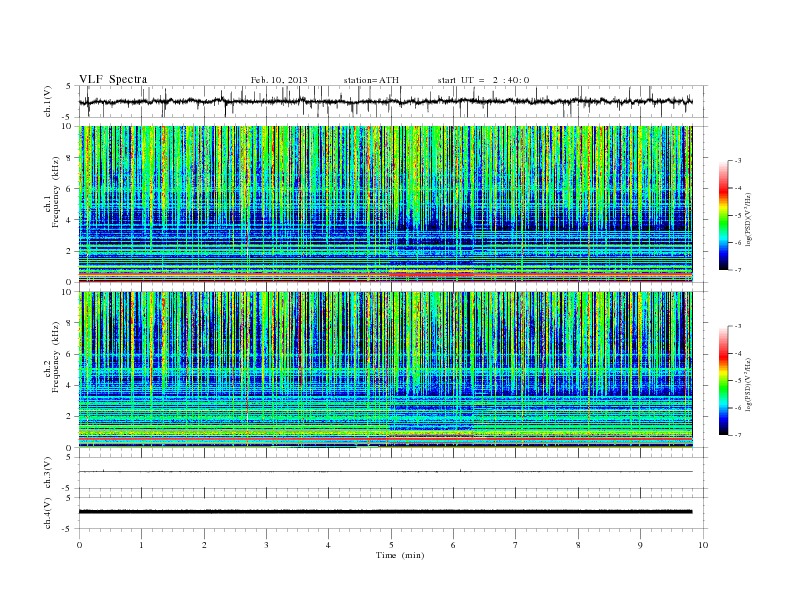Click the time axis tick label "2"
The height and width of the screenshot is (612, 792).
click(x=204, y=545)
